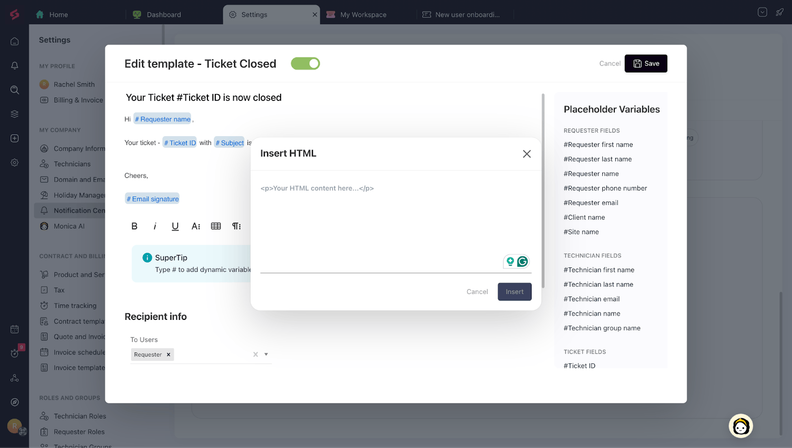Click the compass explore sidebar icon
Viewport: 792px width, 448px height.
(15, 402)
